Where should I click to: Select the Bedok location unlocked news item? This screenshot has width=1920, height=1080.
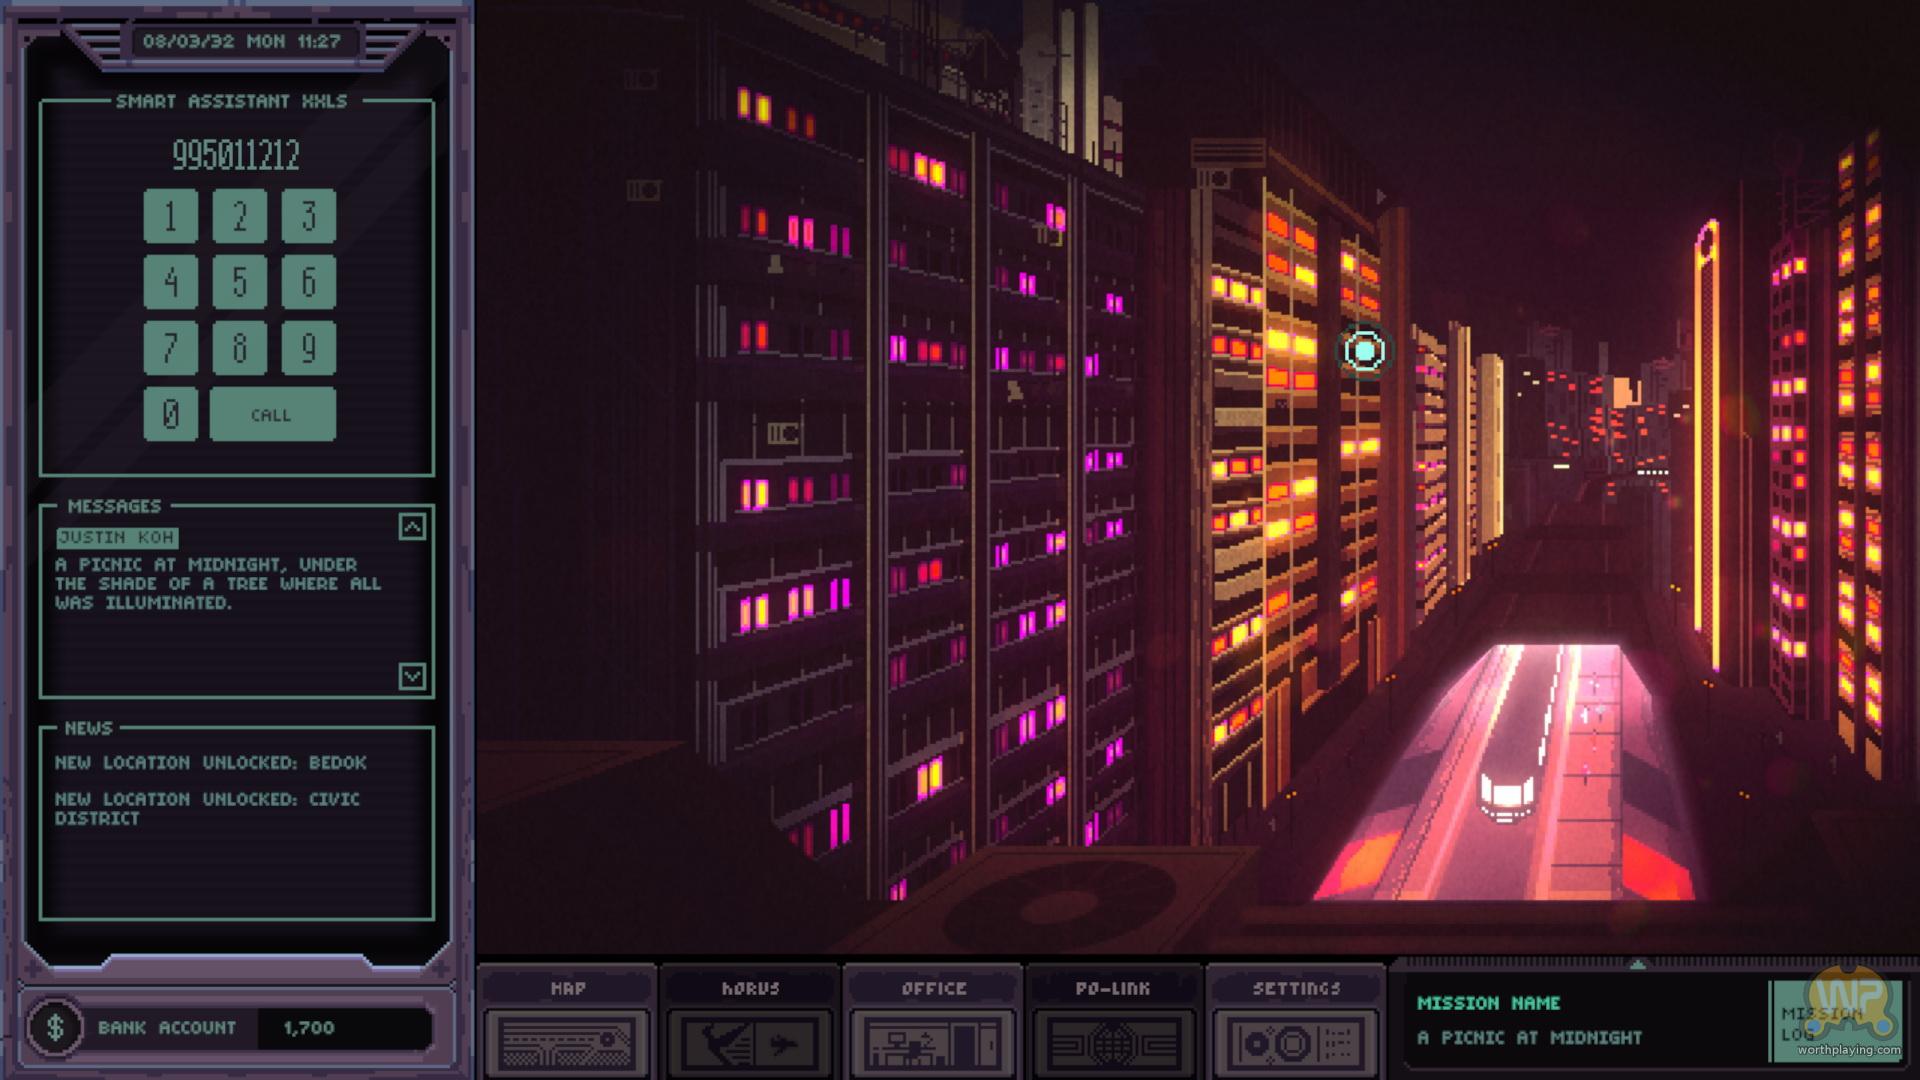point(210,762)
